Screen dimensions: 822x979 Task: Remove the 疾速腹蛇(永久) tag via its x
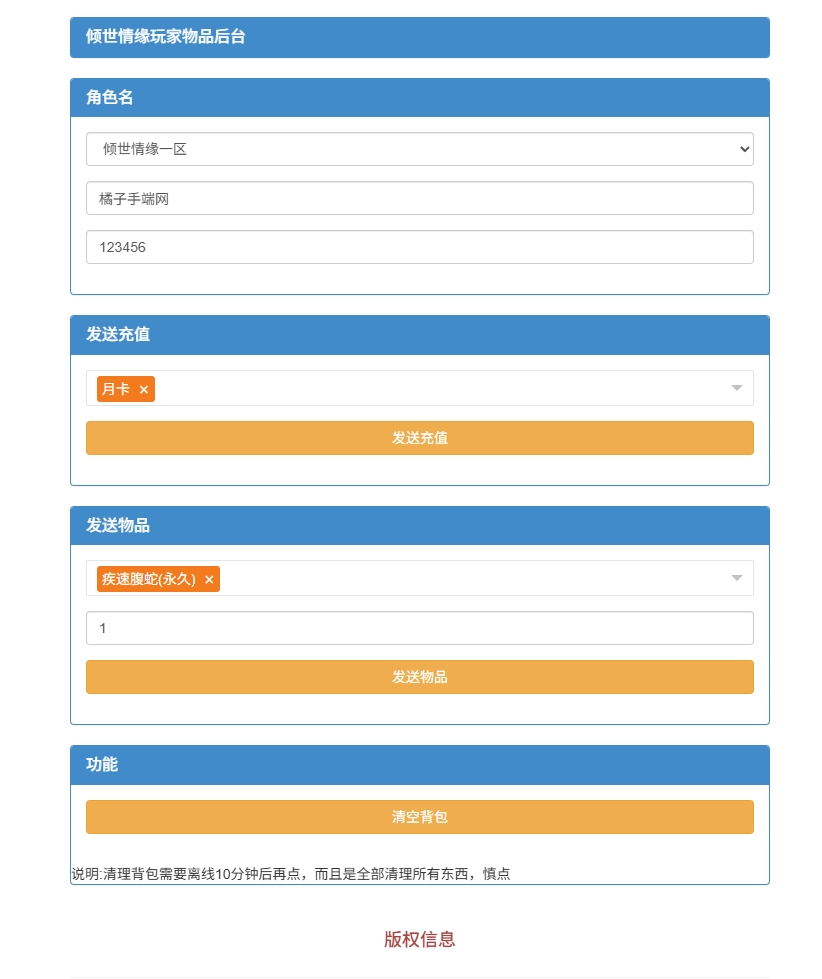pyautogui.click(x=209, y=579)
